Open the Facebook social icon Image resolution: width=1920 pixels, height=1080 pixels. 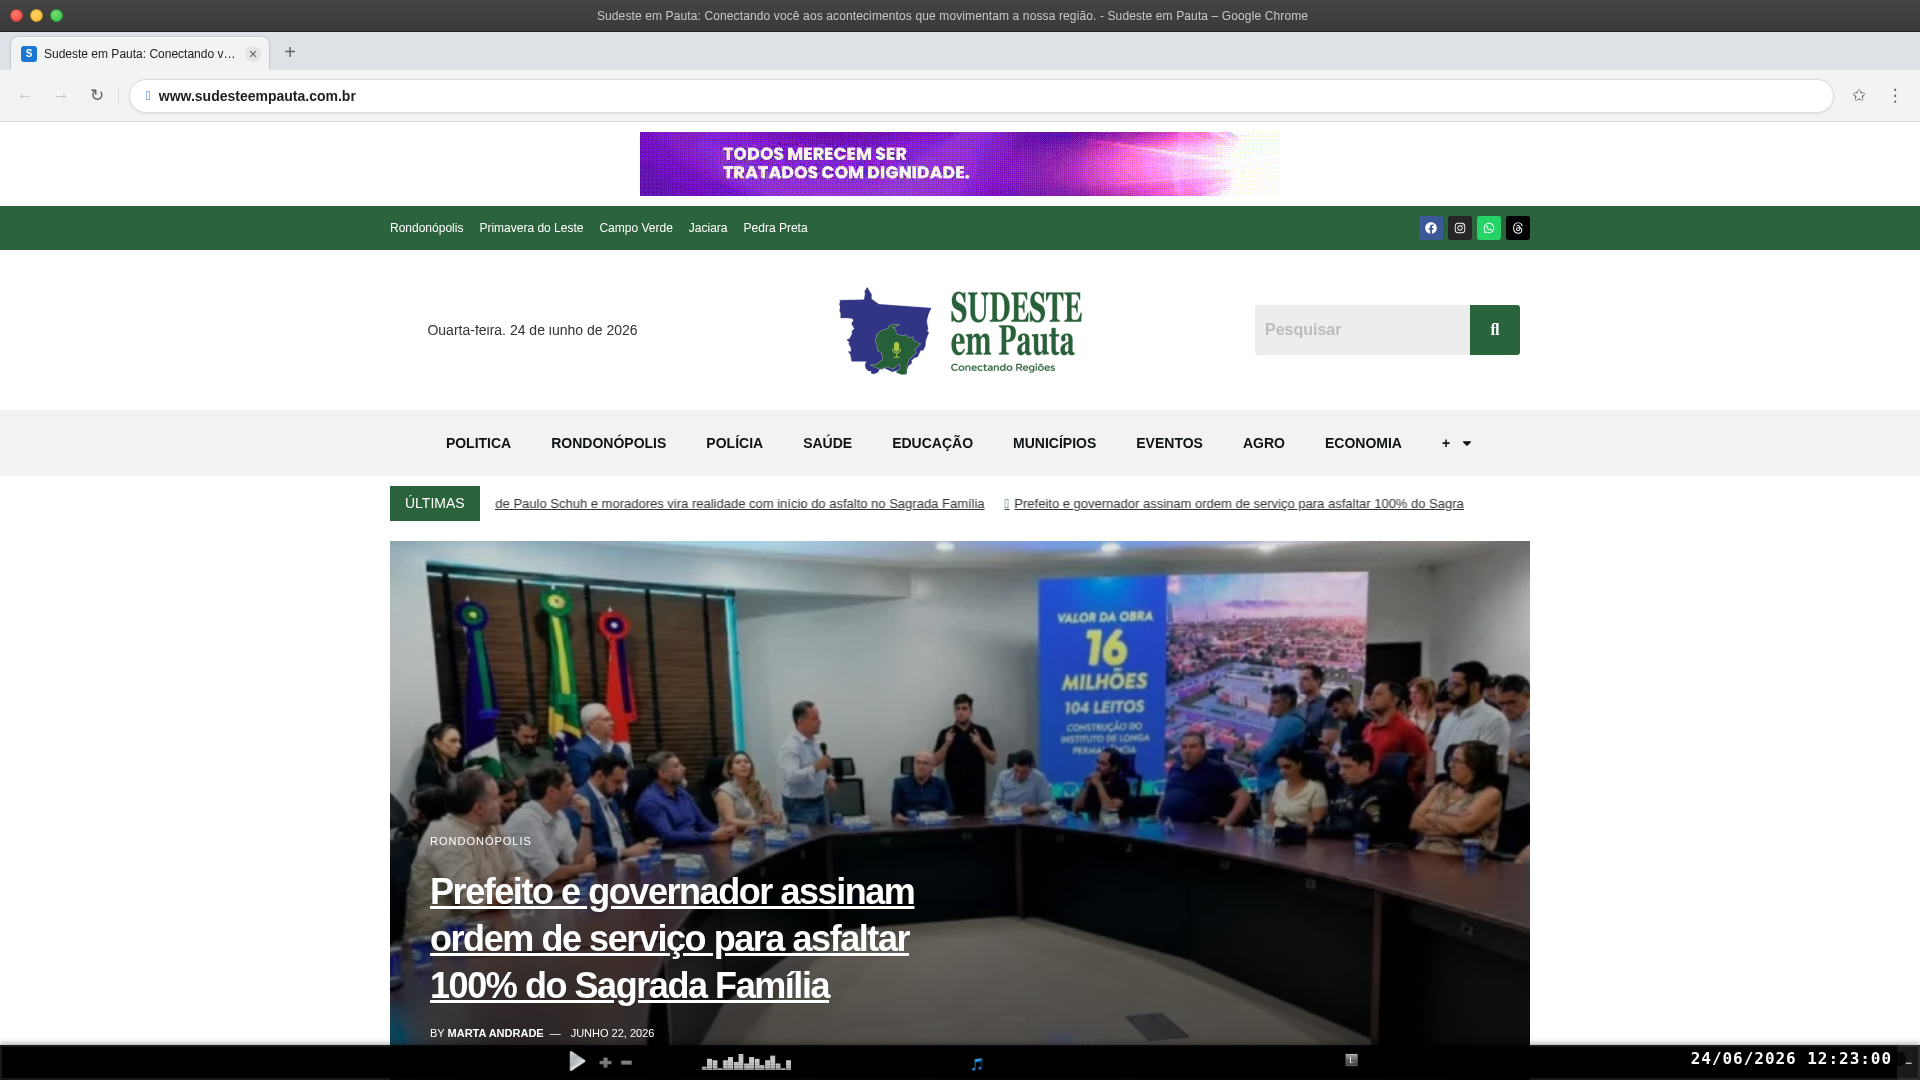(x=1431, y=228)
